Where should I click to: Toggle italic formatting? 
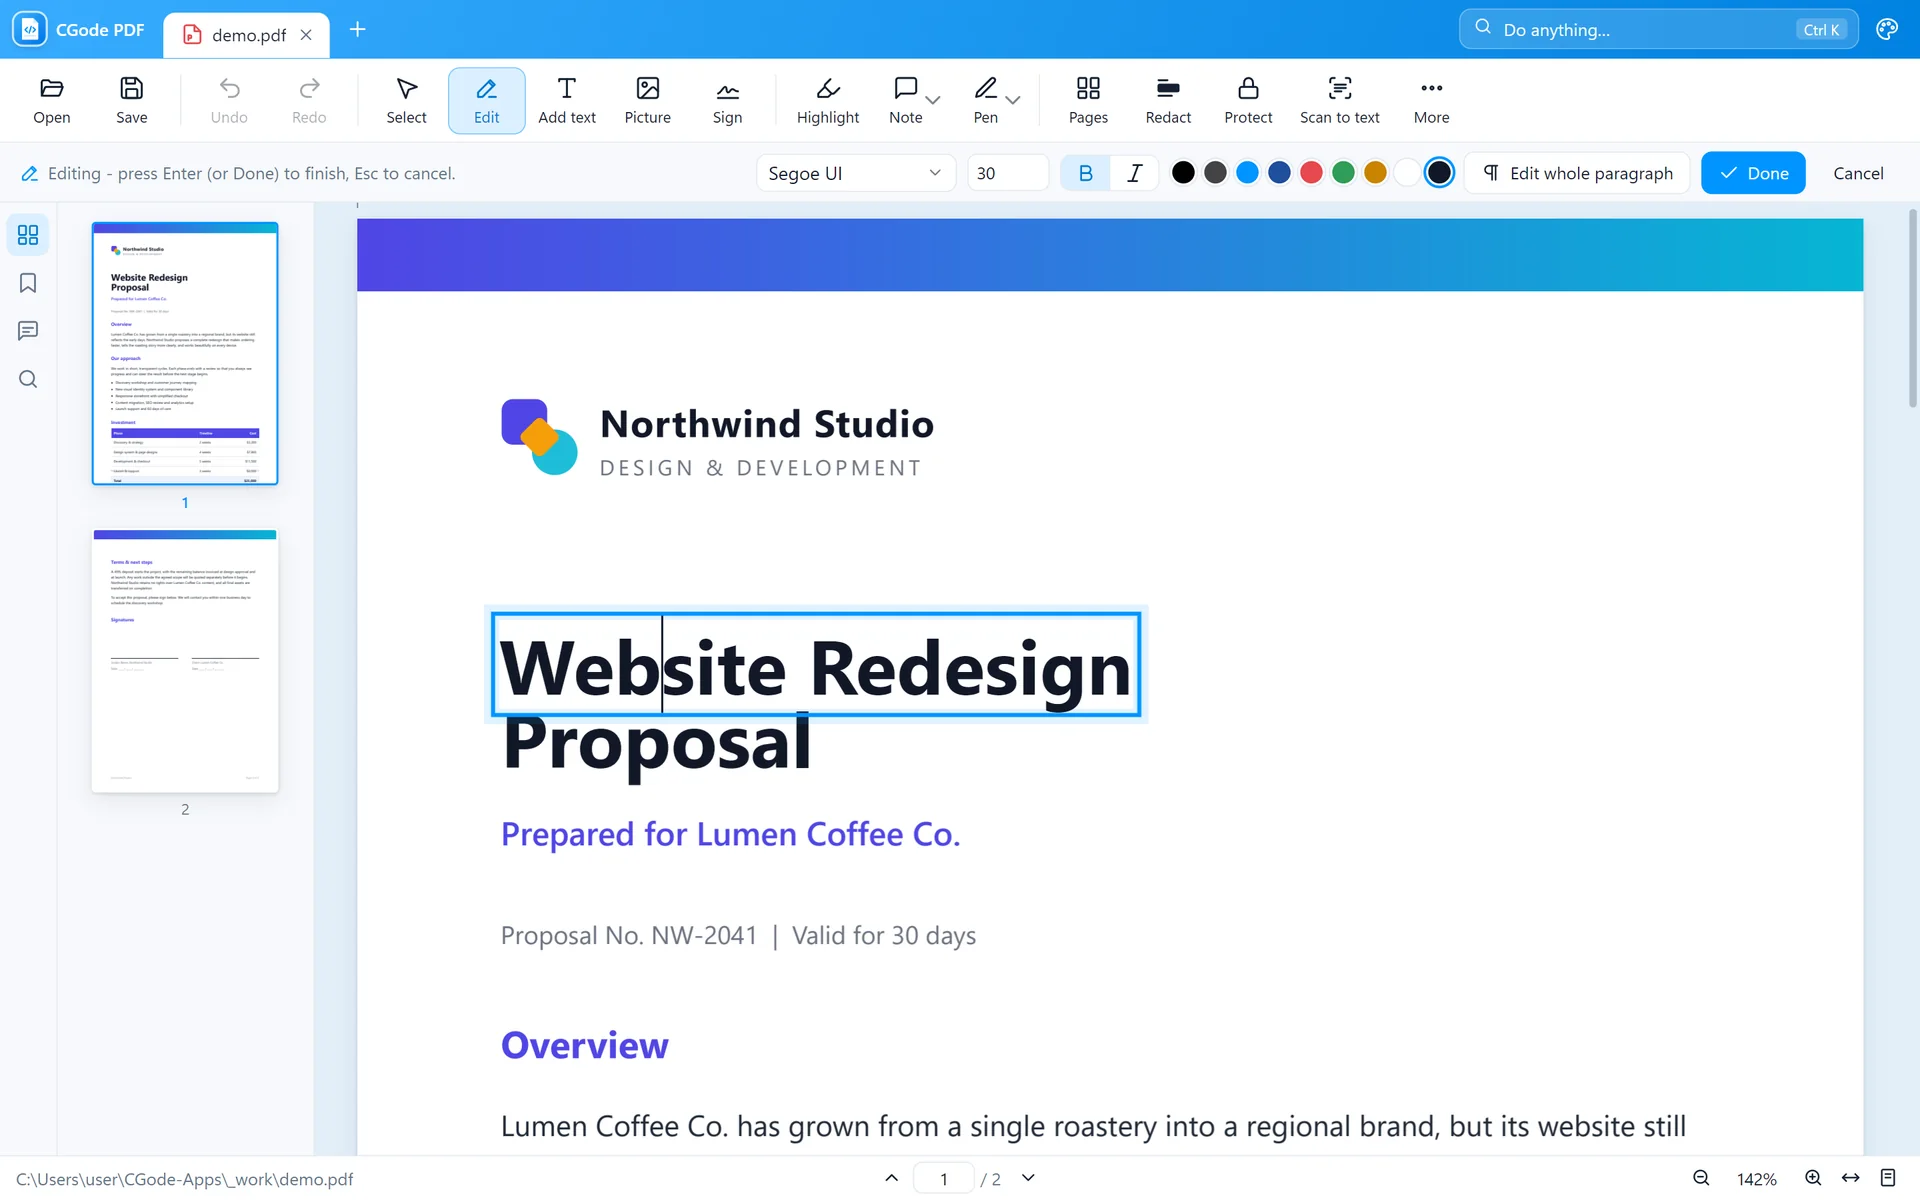[1134, 173]
